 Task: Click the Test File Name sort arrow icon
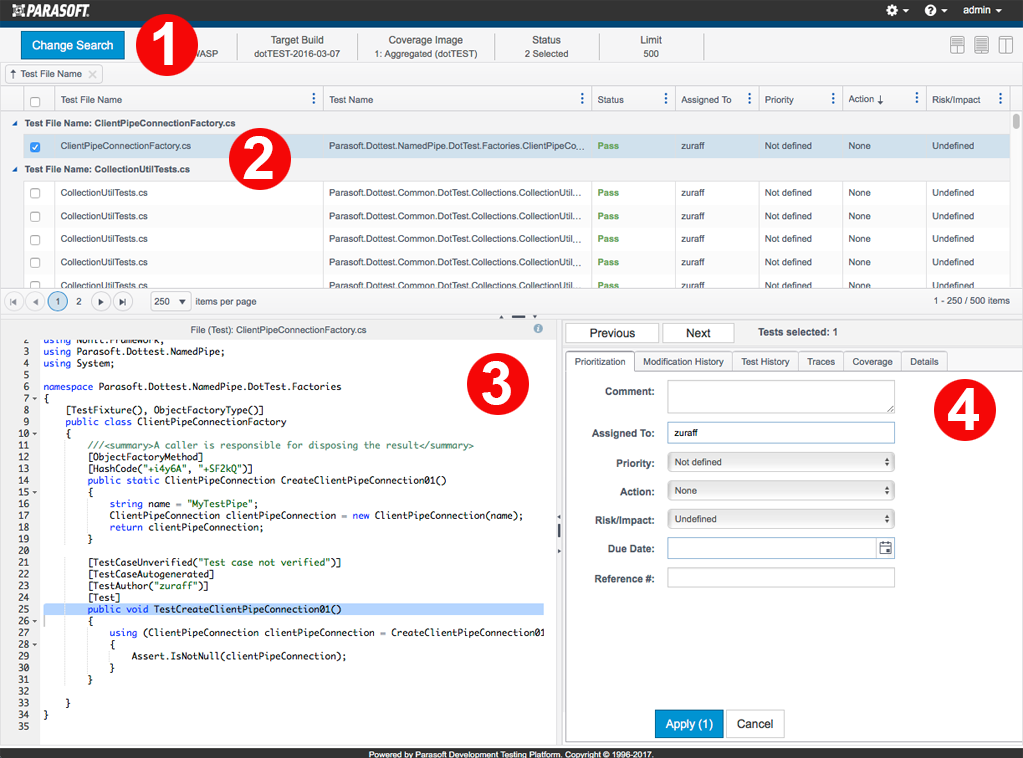pyautogui.click(x=13, y=74)
